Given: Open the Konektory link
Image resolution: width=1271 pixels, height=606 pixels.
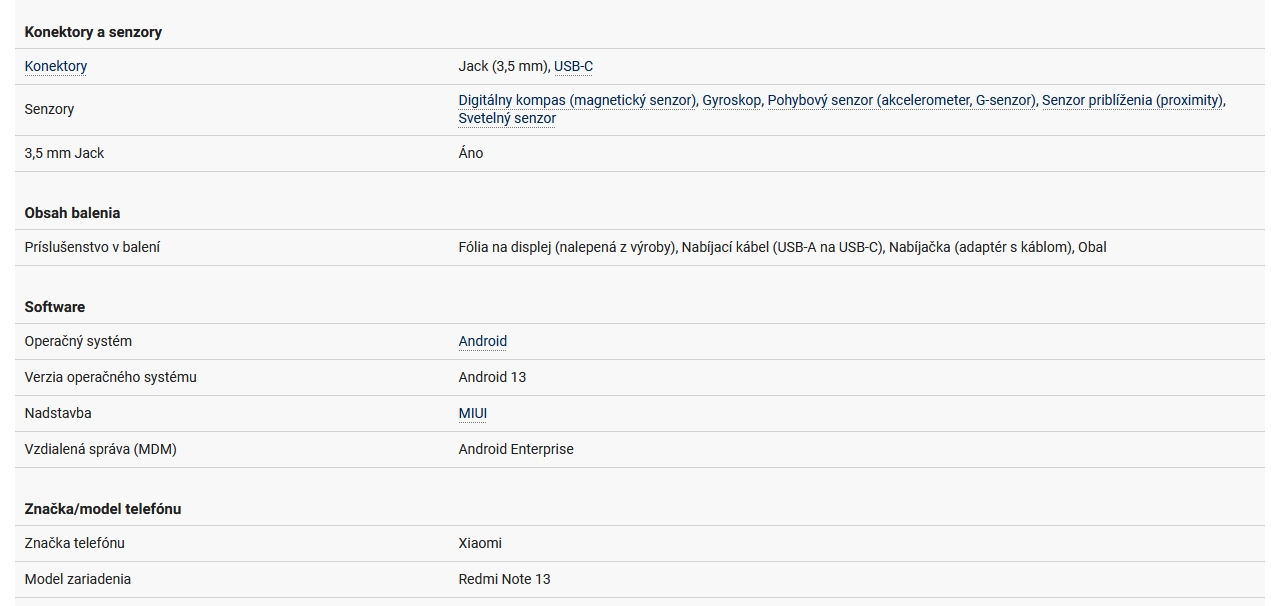Looking at the screenshot, I should tap(56, 66).
